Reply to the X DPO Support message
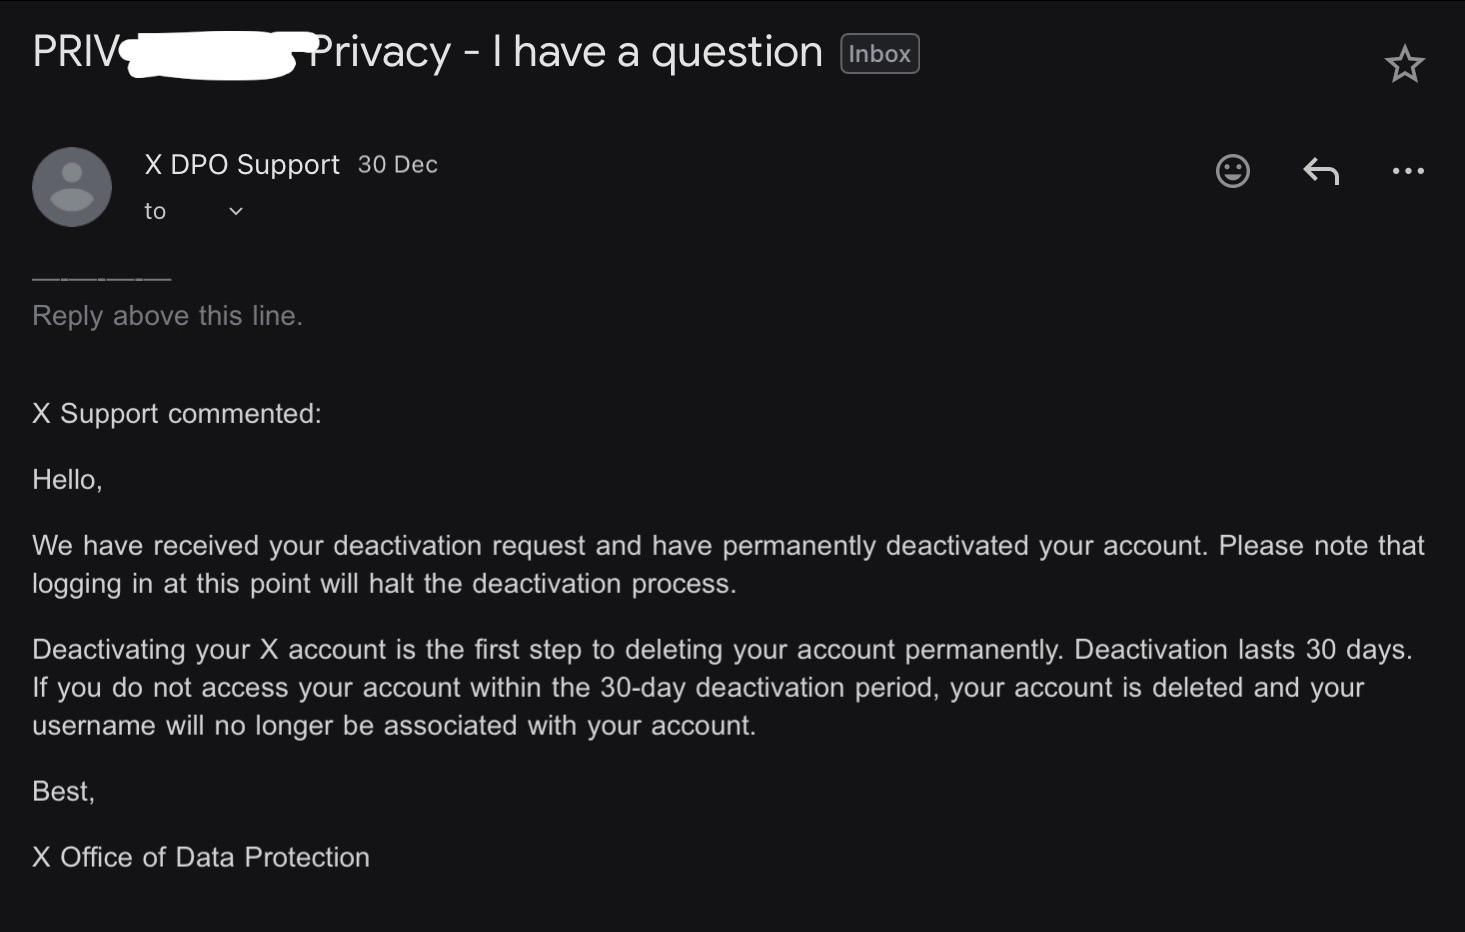The width and height of the screenshot is (1465, 932). point(1320,171)
